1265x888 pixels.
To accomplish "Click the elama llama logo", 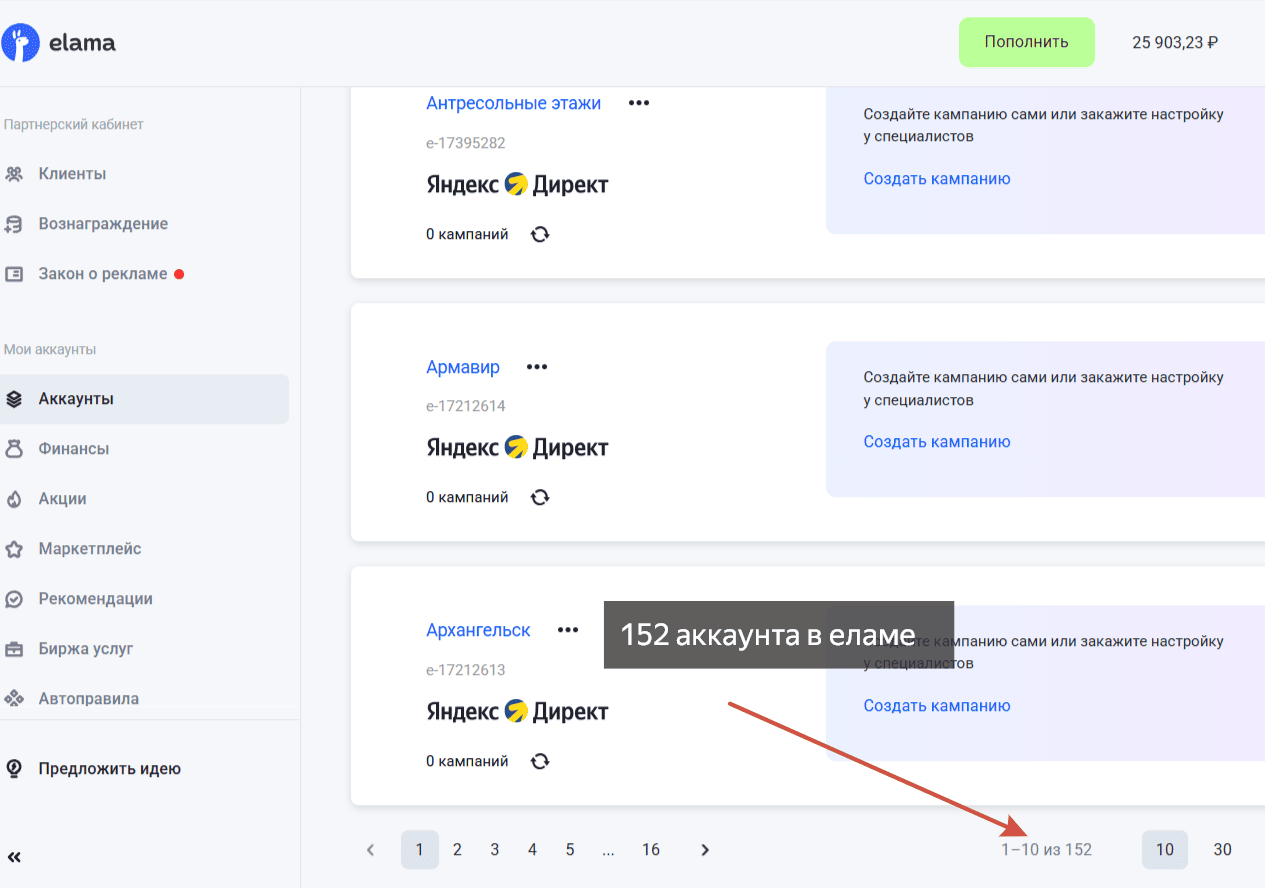I will coord(20,43).
